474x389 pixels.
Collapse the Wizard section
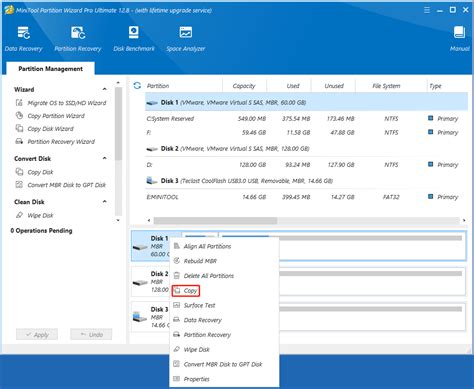[x=105, y=89]
